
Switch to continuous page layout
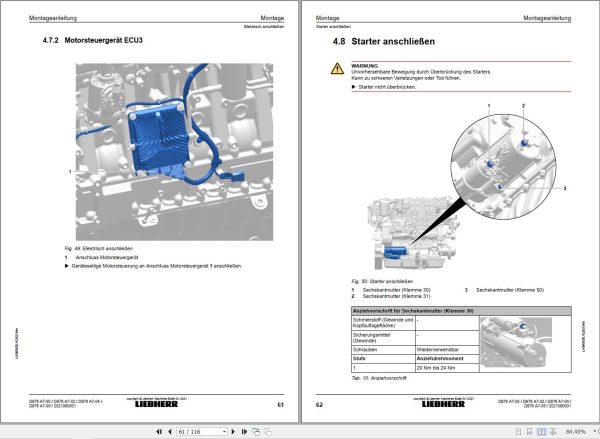pos(529,431)
